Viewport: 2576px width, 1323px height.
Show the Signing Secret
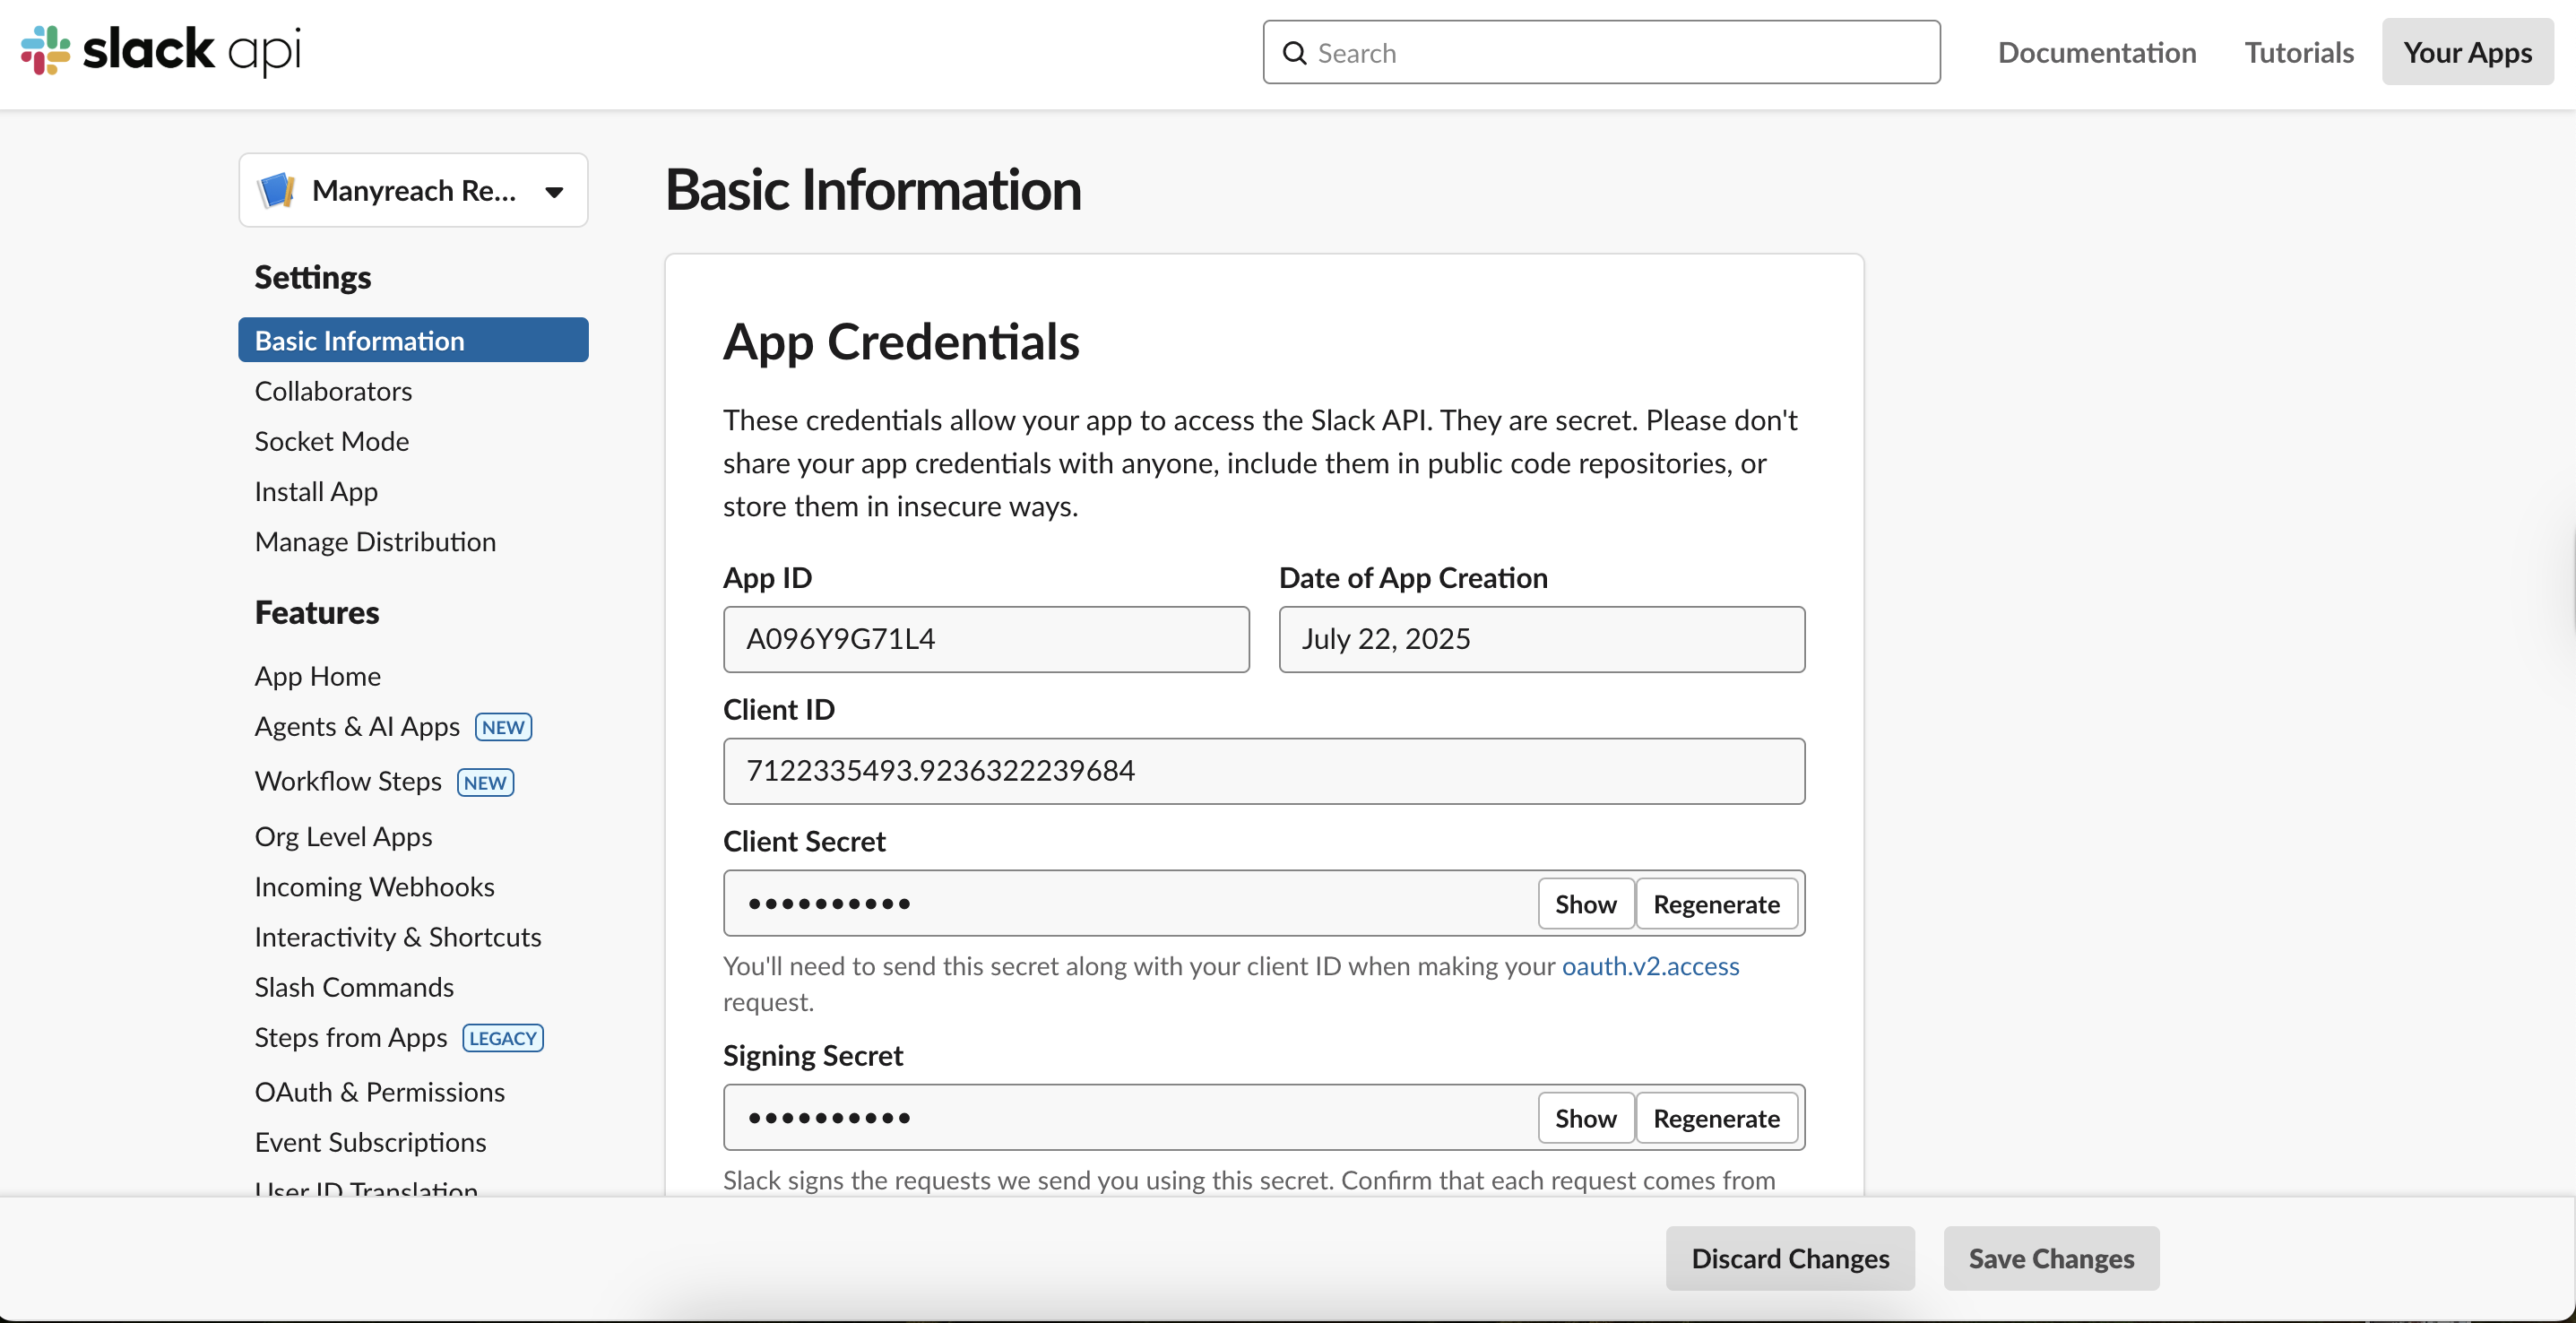1585,1117
